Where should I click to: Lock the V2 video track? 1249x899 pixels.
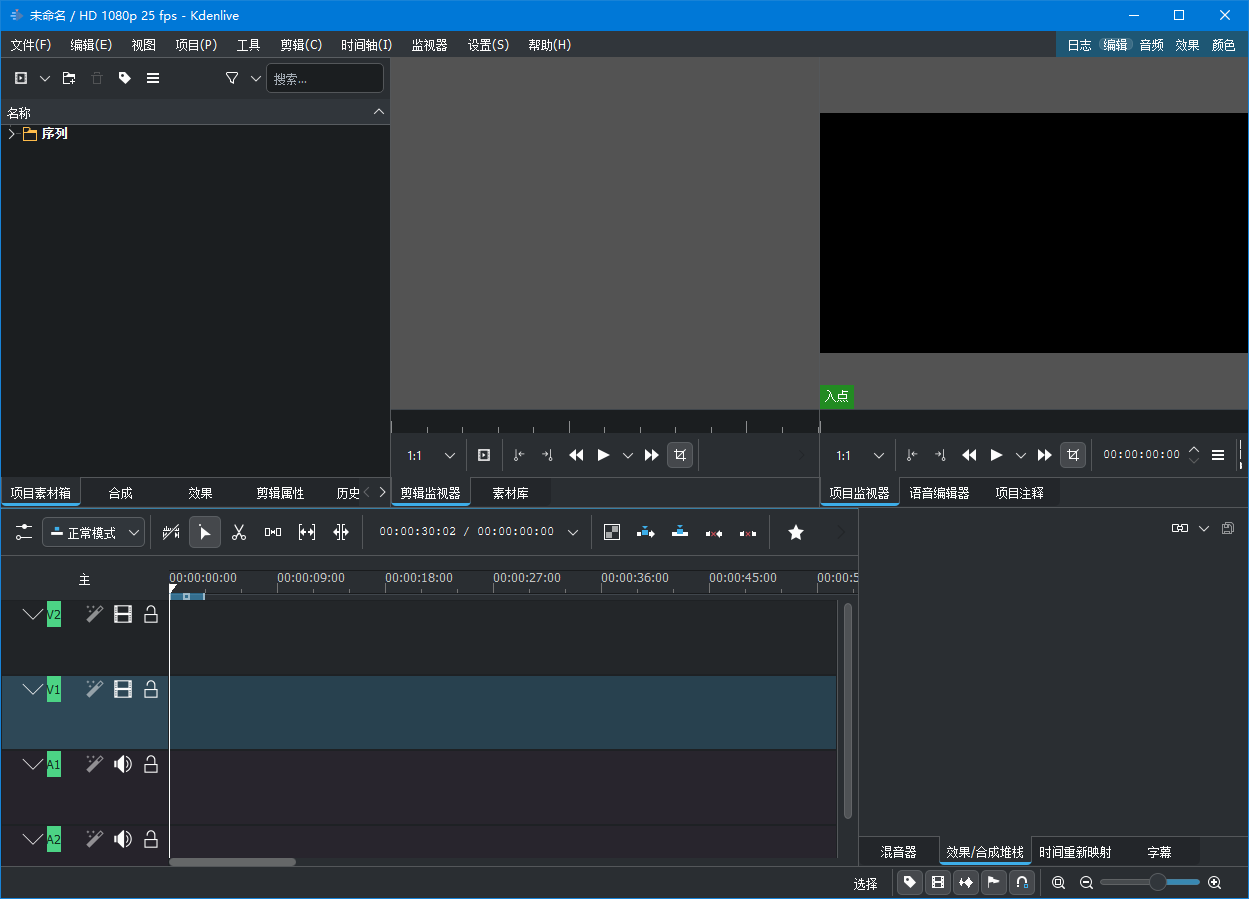151,615
